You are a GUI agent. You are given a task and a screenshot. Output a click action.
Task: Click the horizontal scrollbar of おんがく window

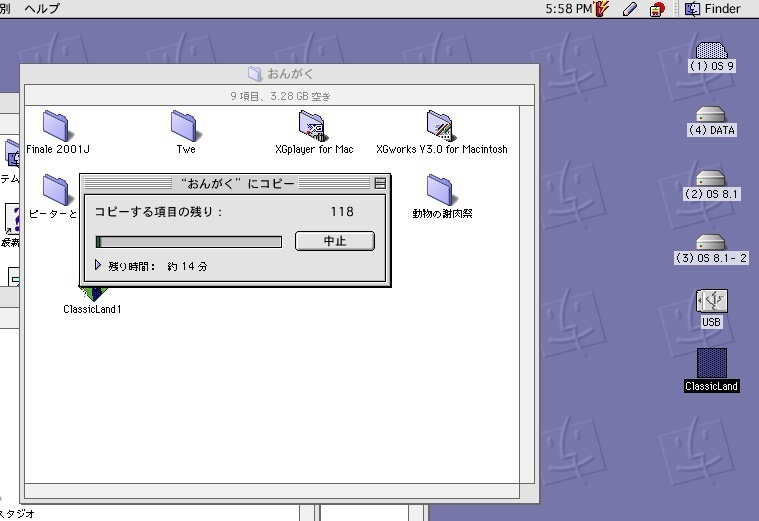pyautogui.click(x=272, y=491)
